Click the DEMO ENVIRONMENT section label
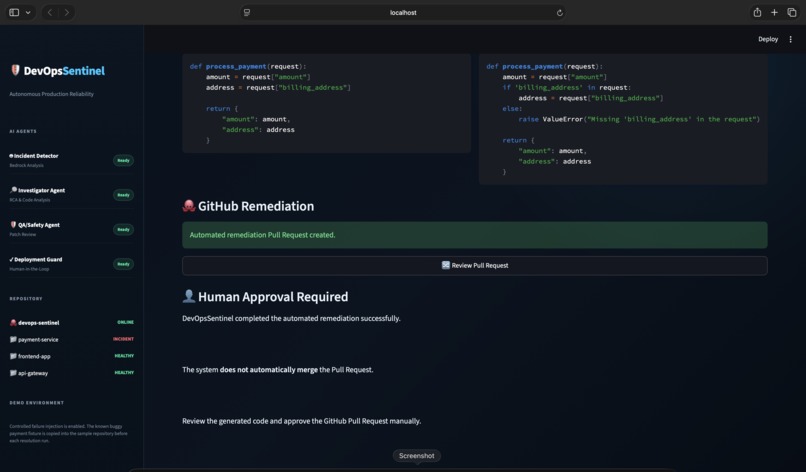 [x=36, y=403]
